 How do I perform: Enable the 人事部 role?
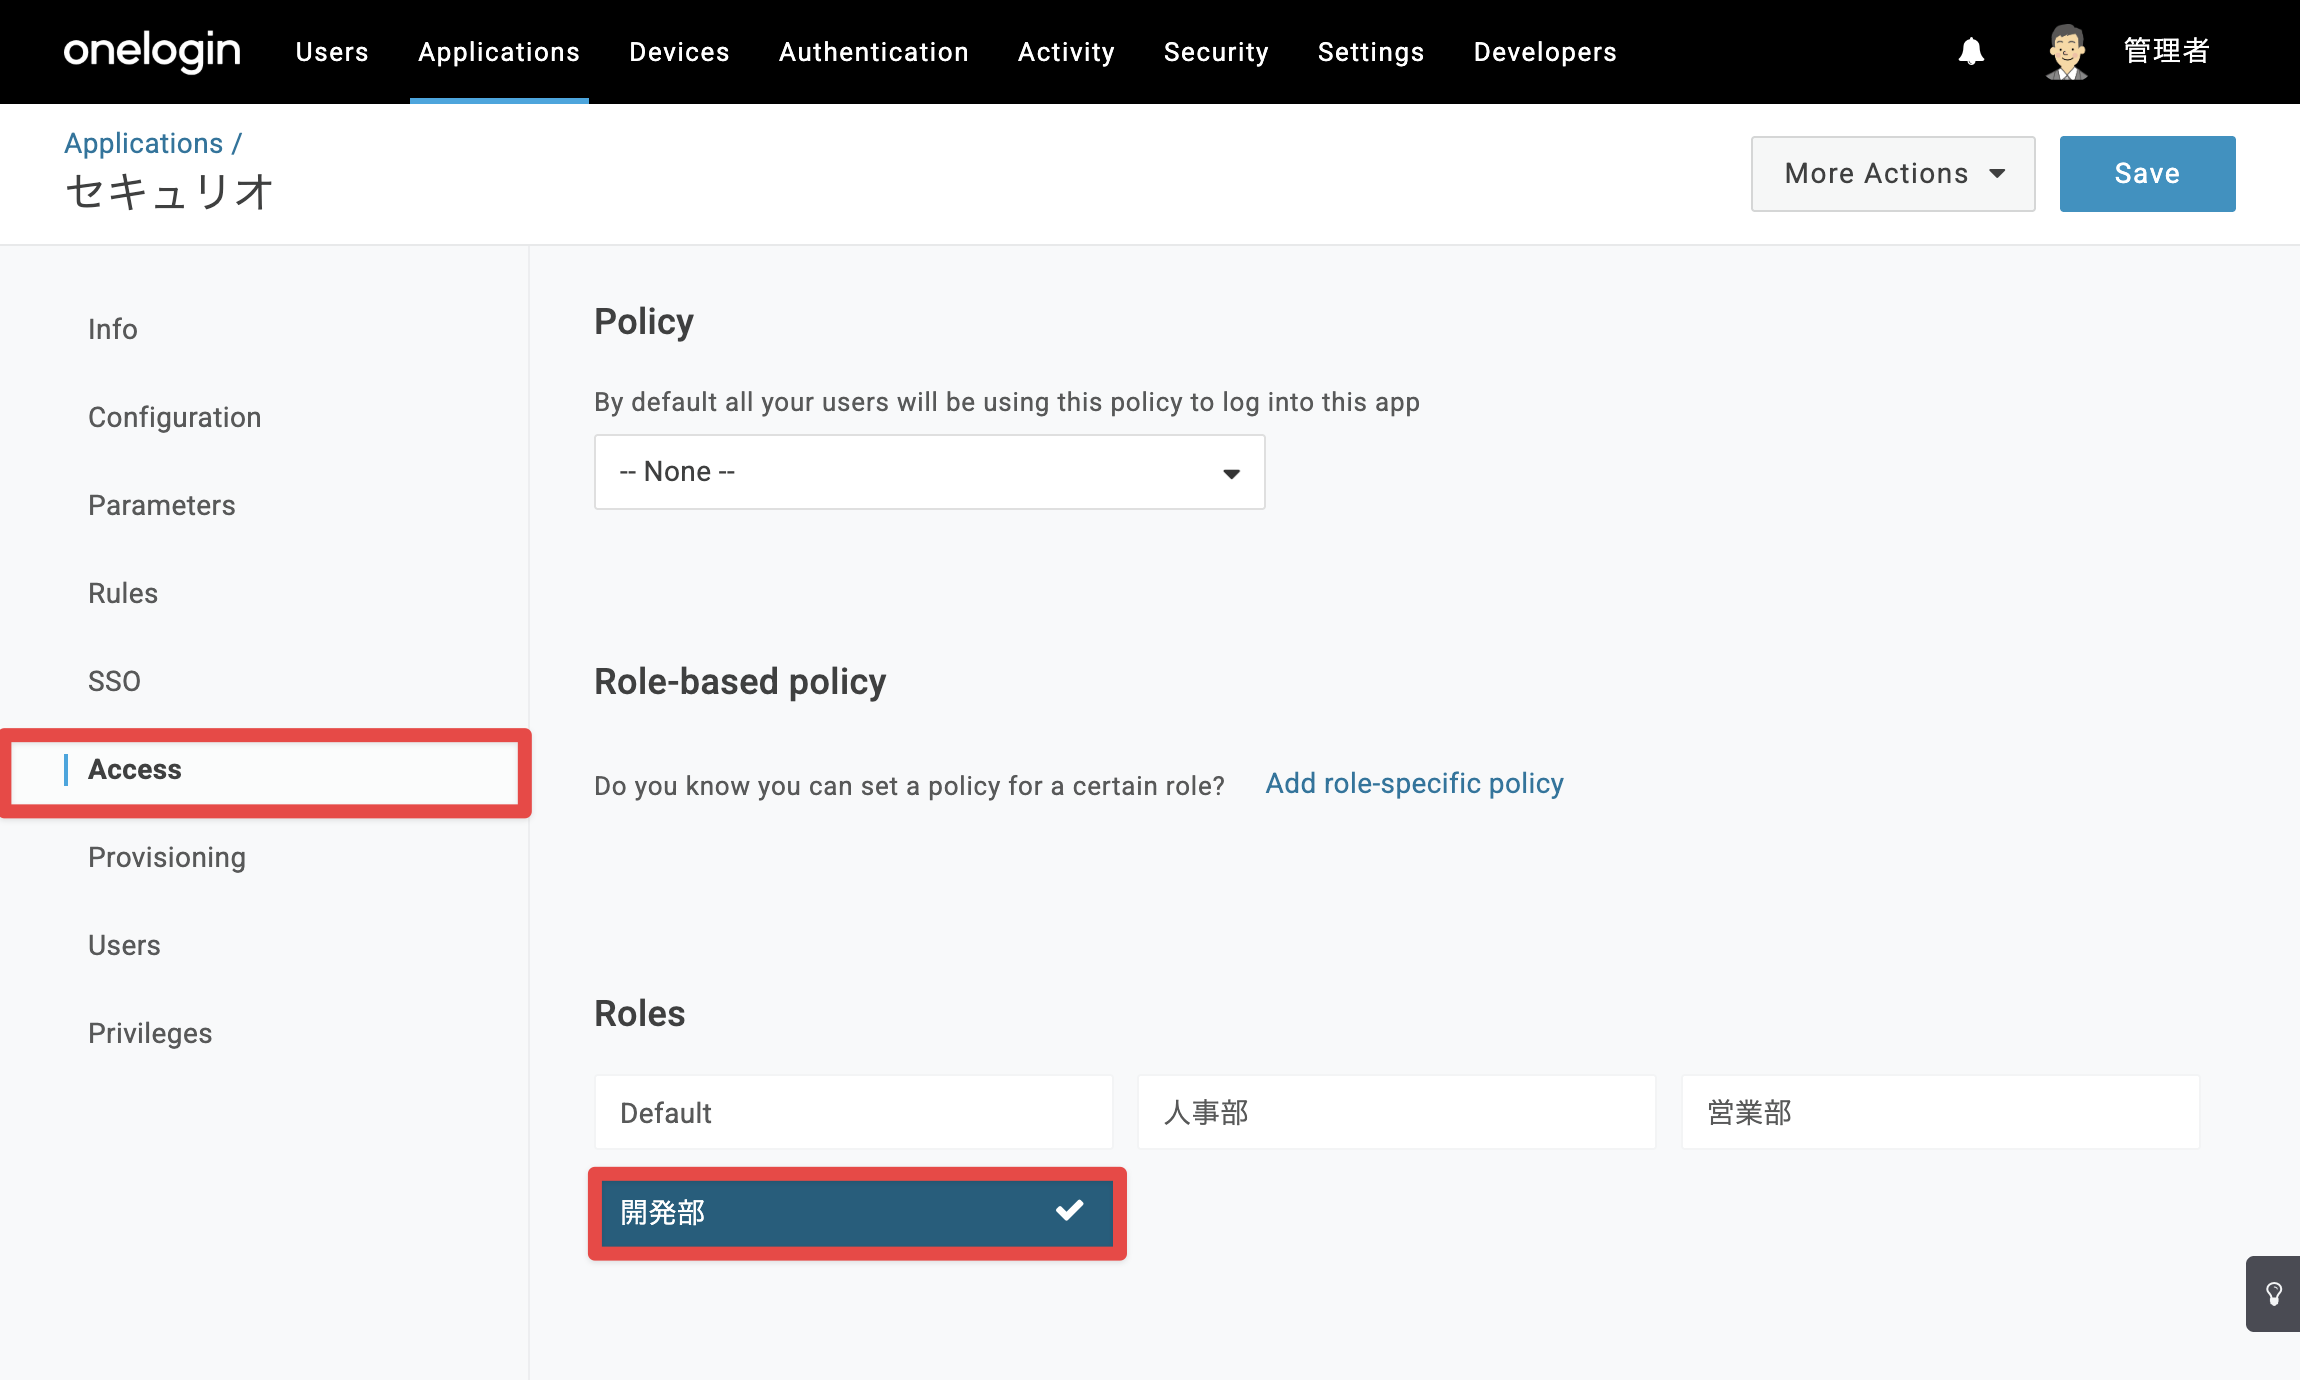[1396, 1112]
